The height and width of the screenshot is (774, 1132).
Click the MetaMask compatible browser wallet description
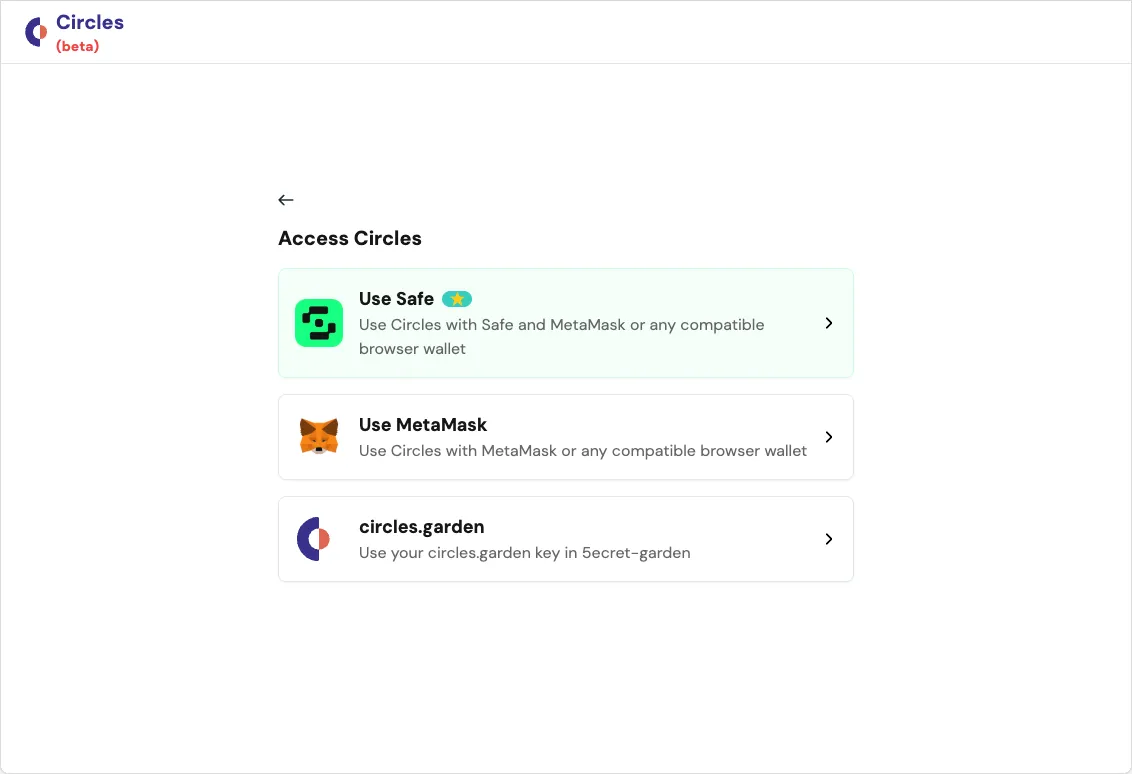pos(582,451)
